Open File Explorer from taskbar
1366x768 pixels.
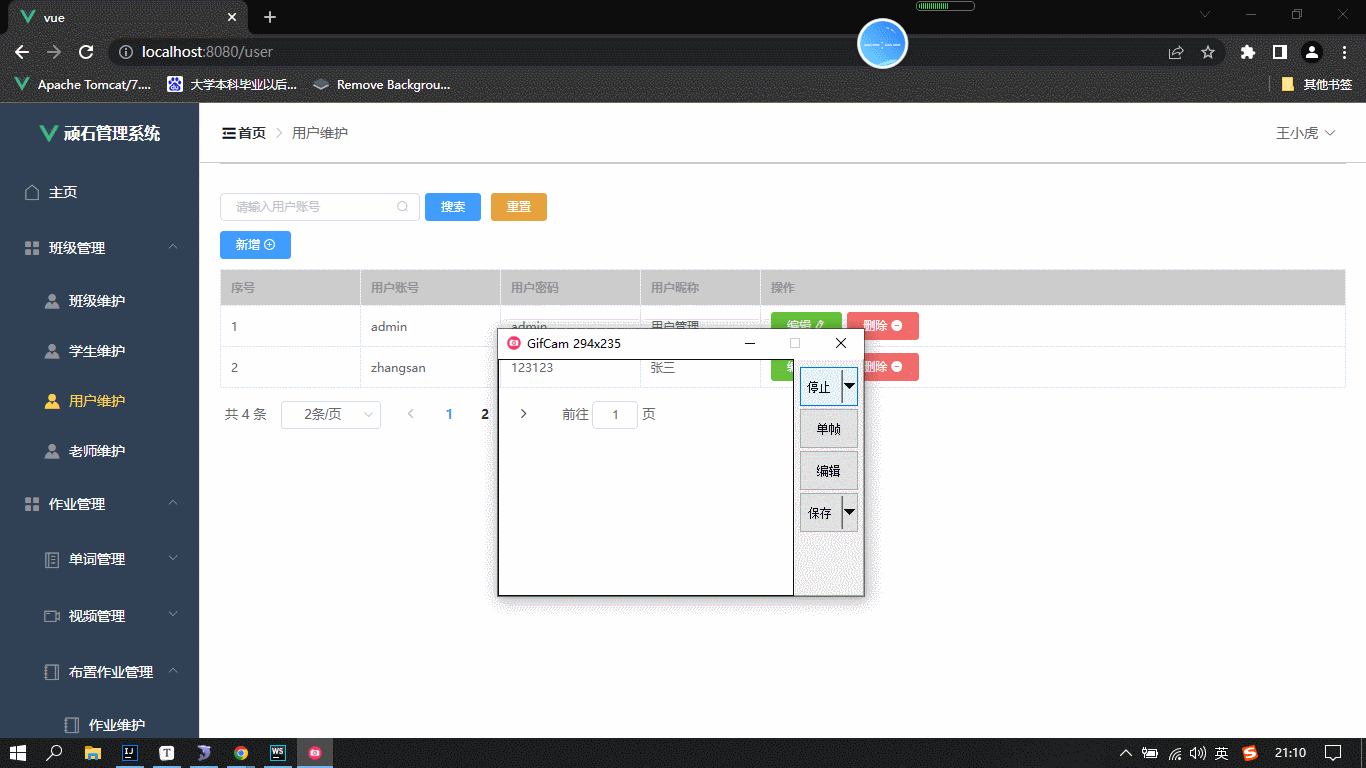pyautogui.click(x=93, y=753)
